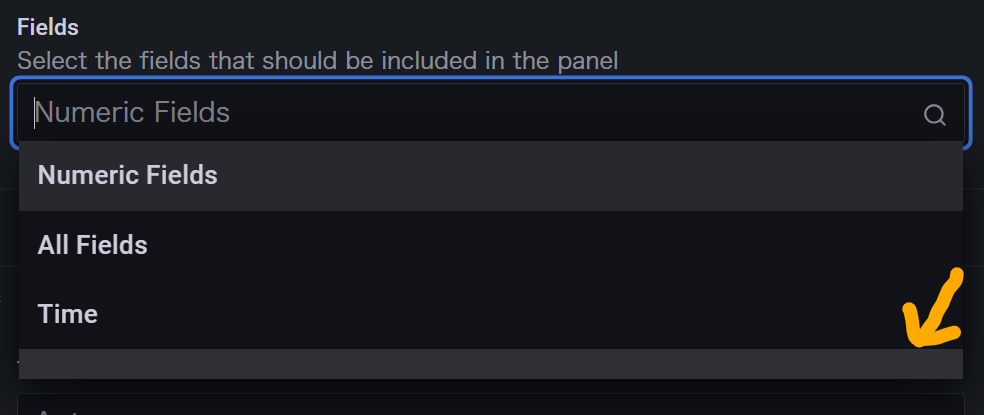The width and height of the screenshot is (984, 415).
Task: Click right end of the All Fields row
Action: (x=929, y=245)
